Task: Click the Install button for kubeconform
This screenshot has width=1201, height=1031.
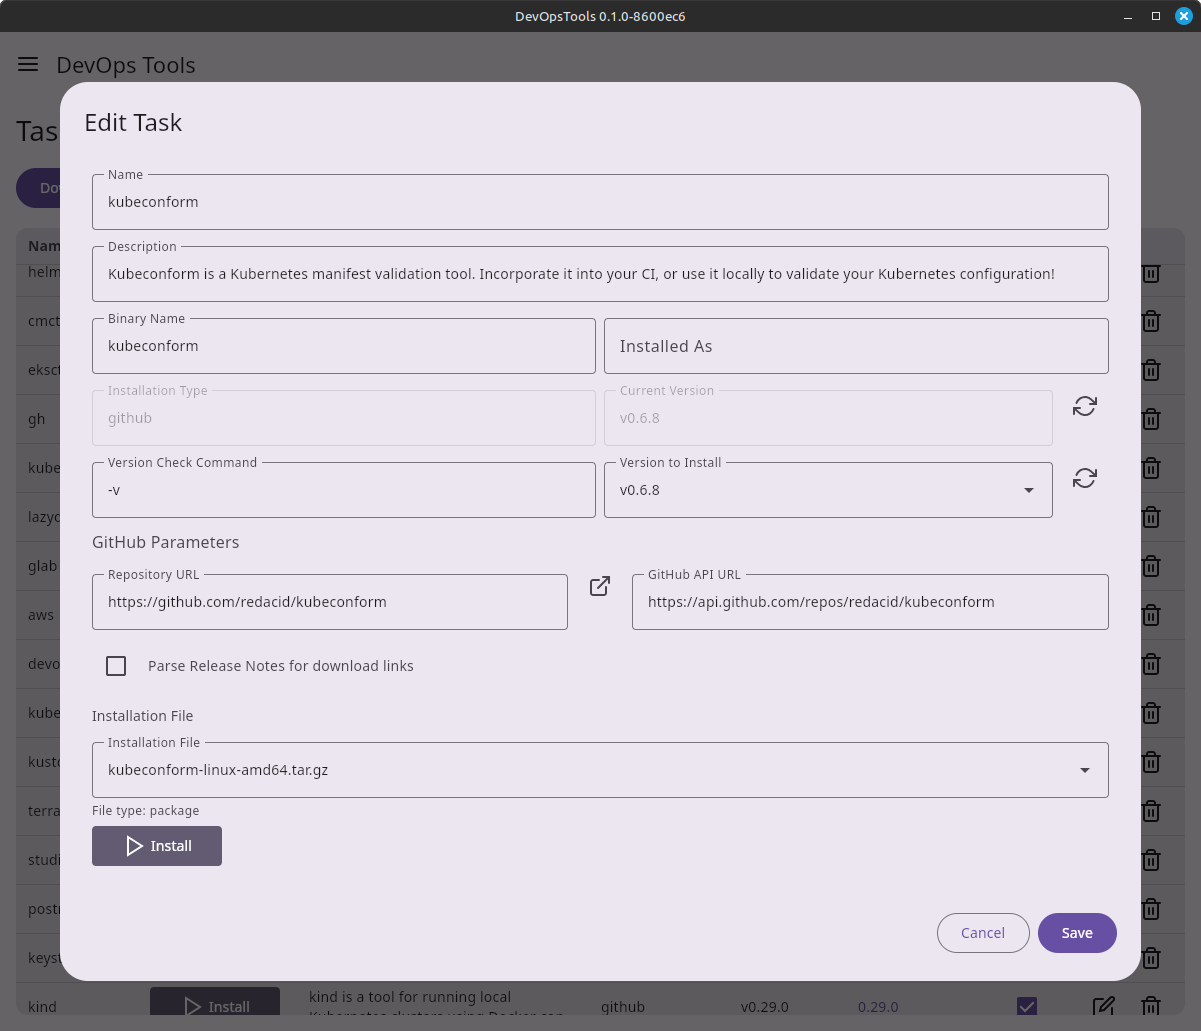Action: (x=157, y=846)
